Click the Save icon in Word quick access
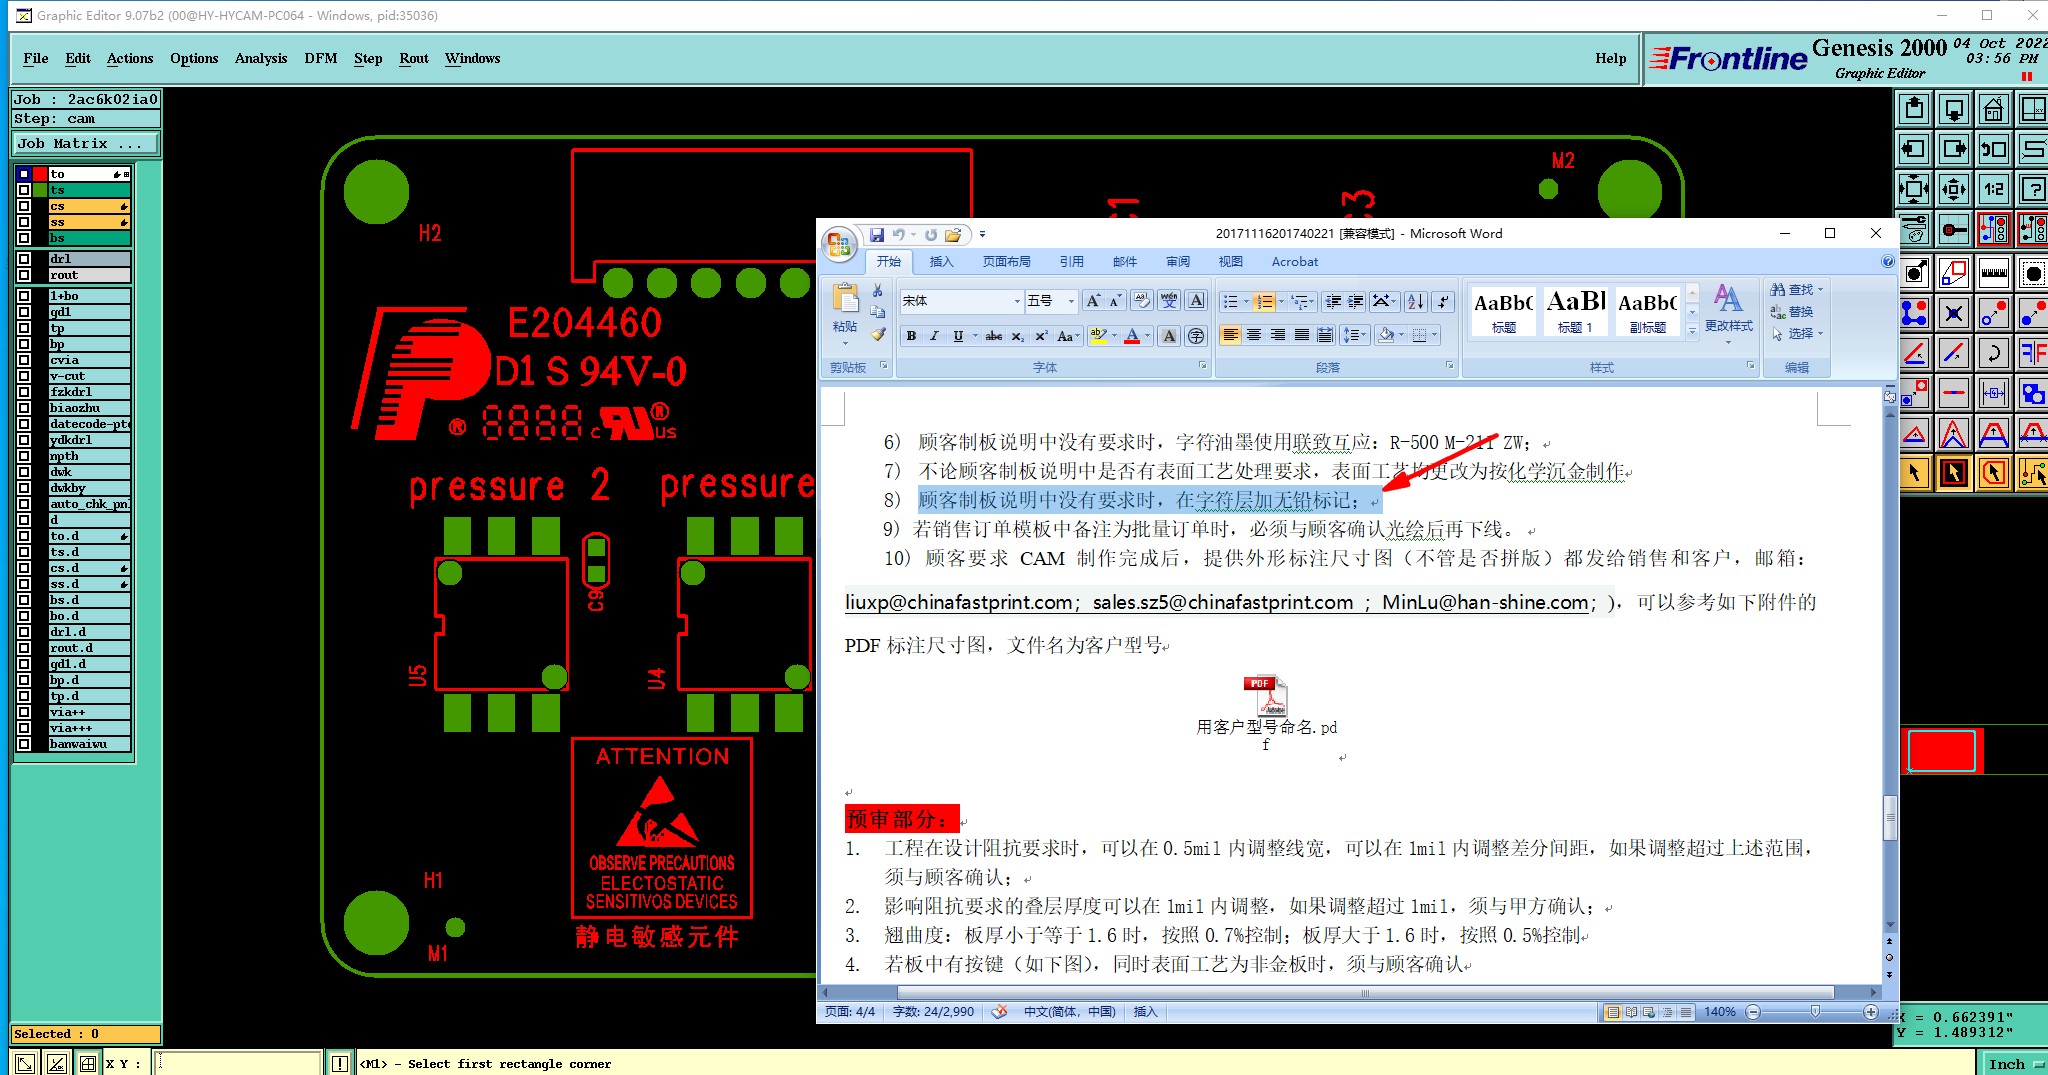 click(x=876, y=234)
